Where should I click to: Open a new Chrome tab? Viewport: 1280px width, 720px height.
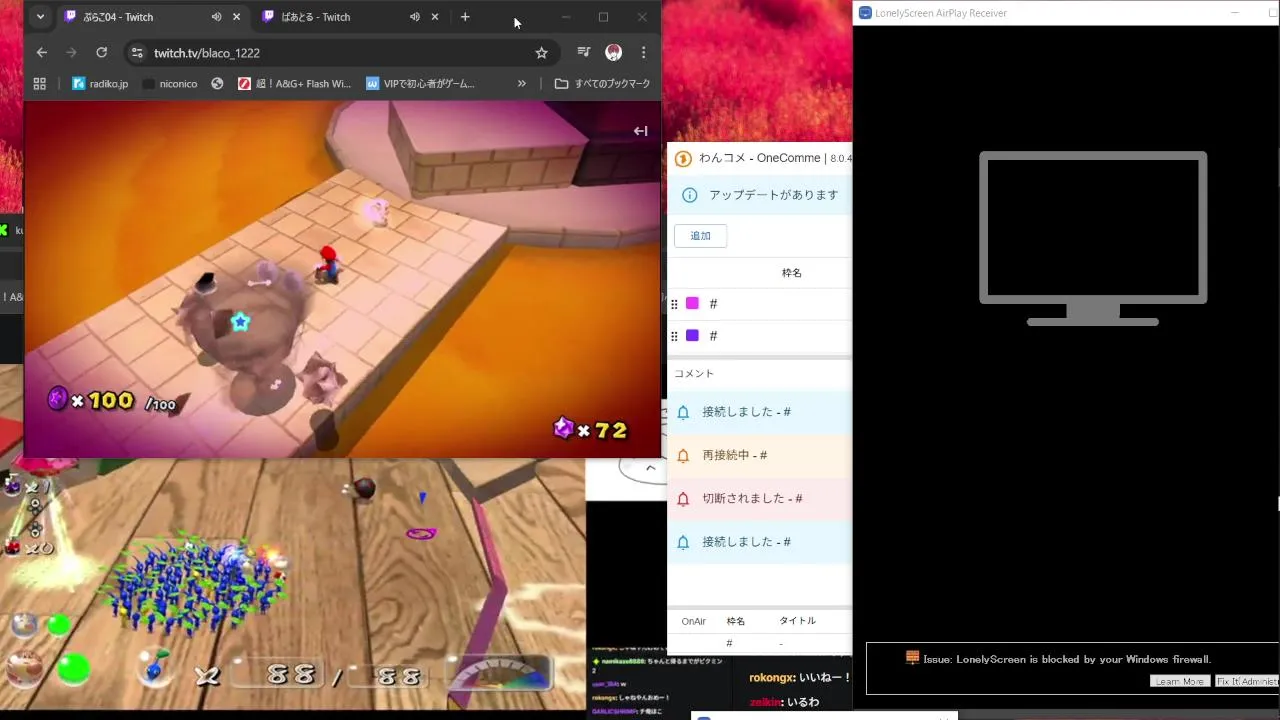pos(465,17)
